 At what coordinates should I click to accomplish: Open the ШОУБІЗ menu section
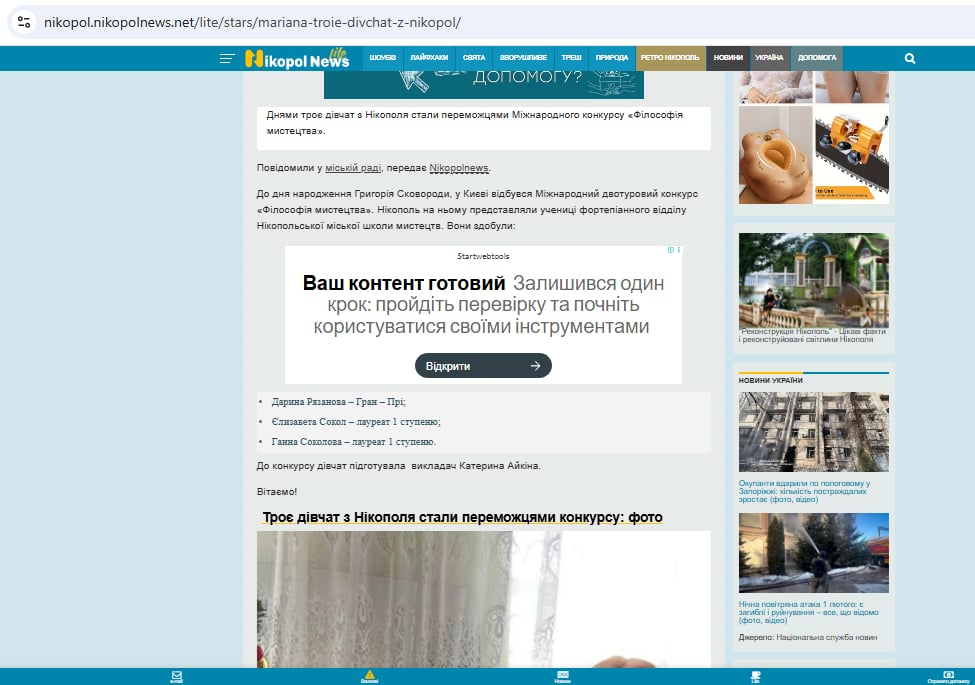coord(383,58)
